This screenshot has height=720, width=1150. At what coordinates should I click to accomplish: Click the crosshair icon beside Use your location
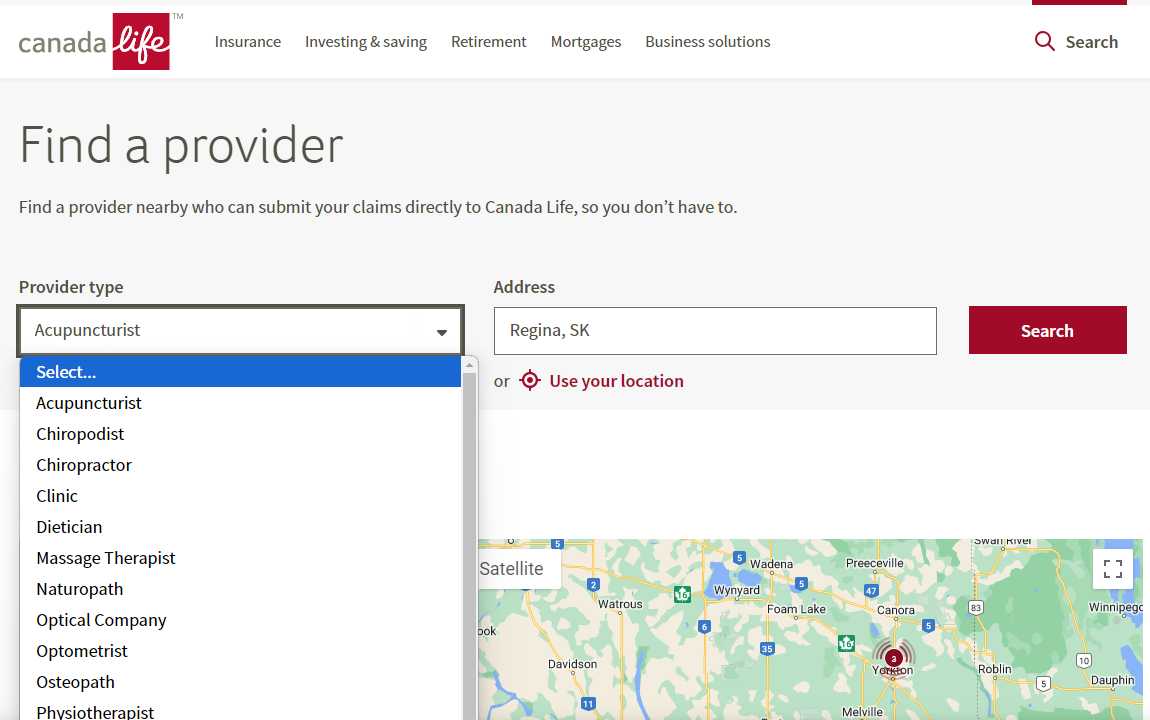pos(529,380)
